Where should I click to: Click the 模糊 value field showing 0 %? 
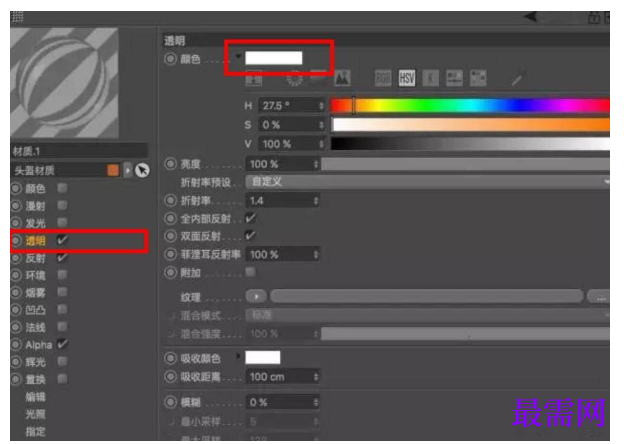(x=283, y=402)
